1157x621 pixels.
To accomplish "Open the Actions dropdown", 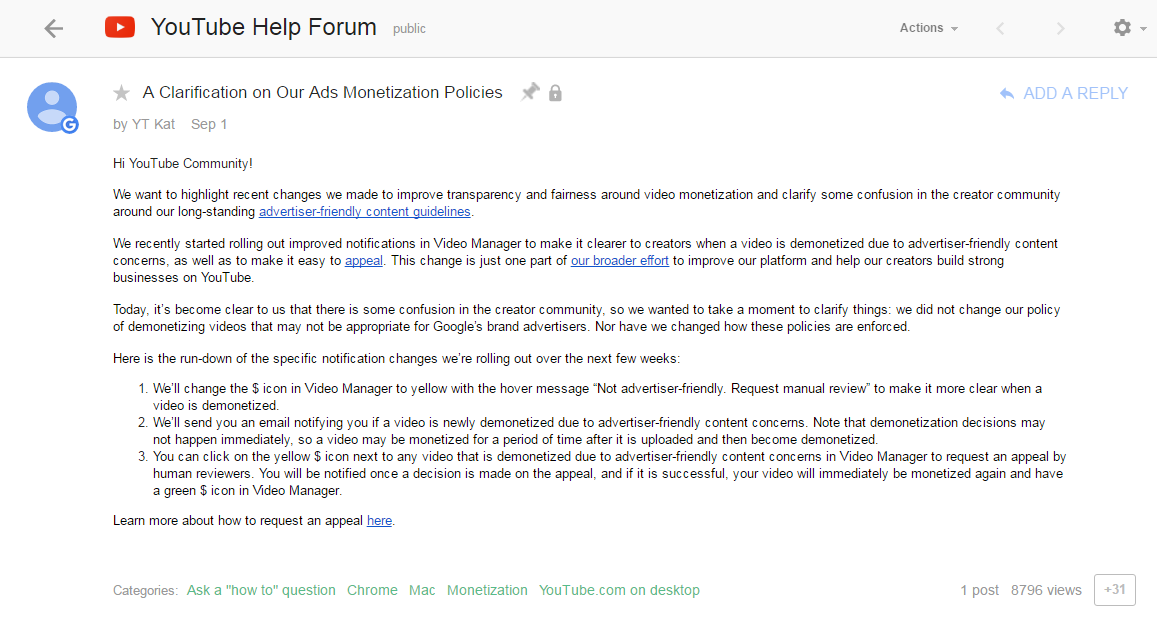I will pyautogui.click(x=928, y=28).
